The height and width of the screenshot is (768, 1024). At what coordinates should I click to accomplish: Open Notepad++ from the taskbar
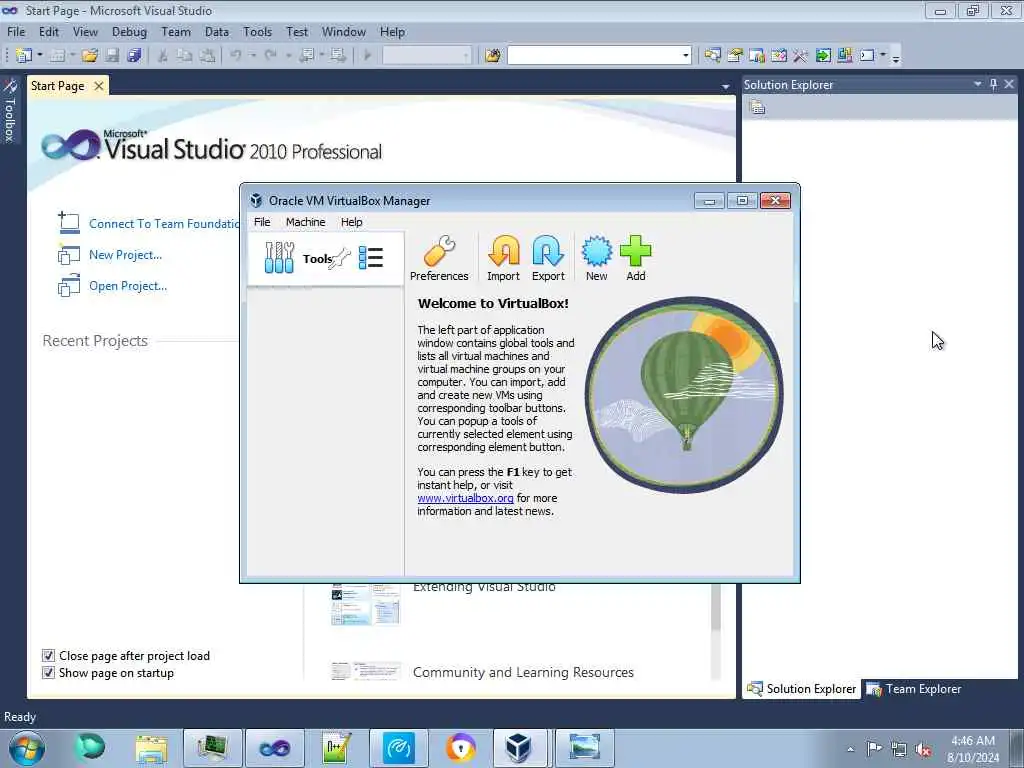tap(337, 748)
